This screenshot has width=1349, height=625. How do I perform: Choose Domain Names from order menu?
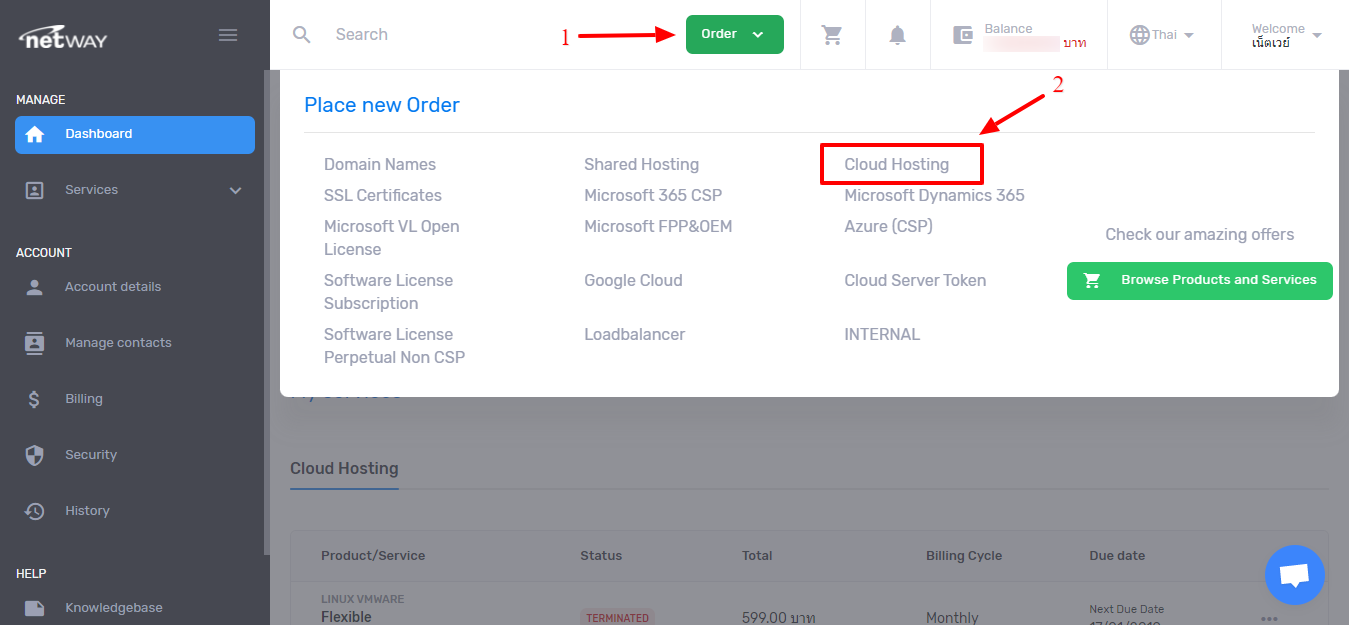[x=380, y=164]
